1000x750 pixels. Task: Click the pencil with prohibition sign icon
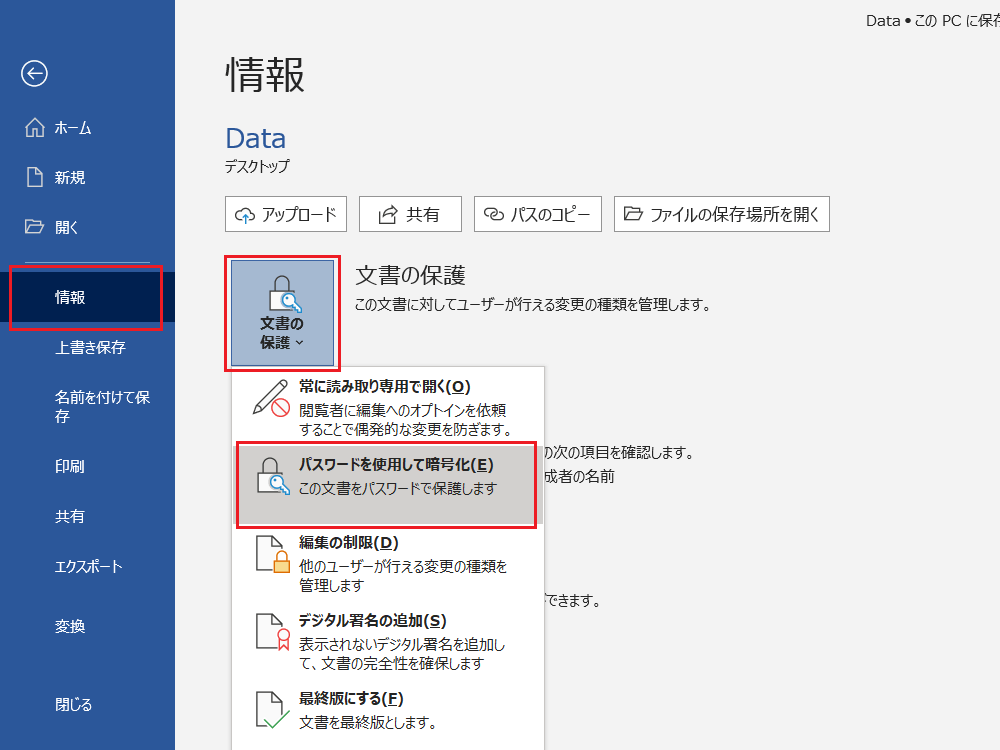(x=272, y=399)
